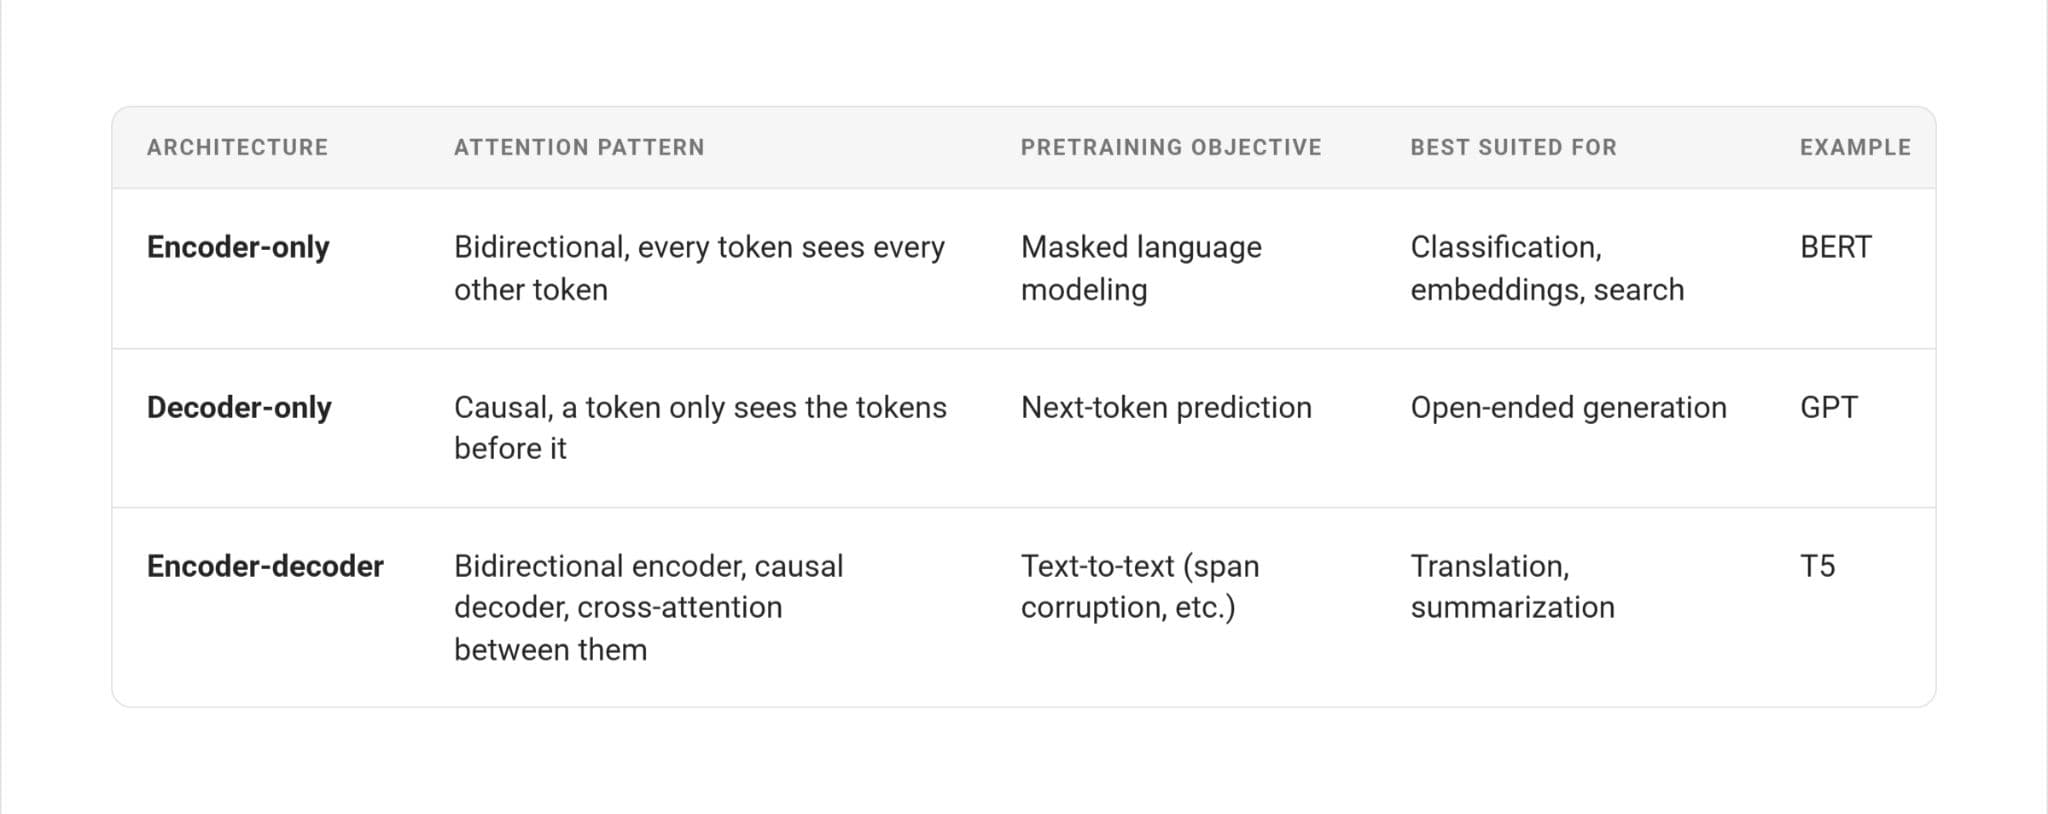Viewport: 2048px width, 814px height.
Task: Click the Masked language modeling cell
Action: (x=1141, y=268)
